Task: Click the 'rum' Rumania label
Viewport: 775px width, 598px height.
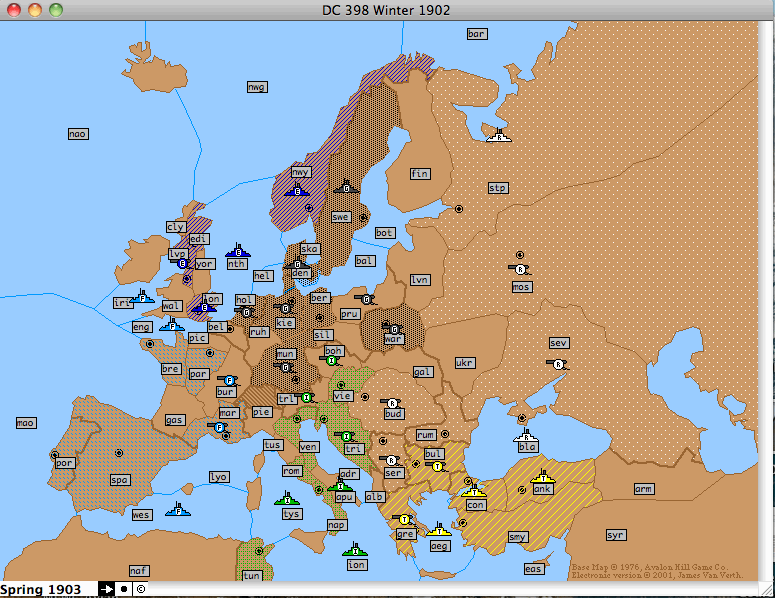Action: (x=426, y=434)
